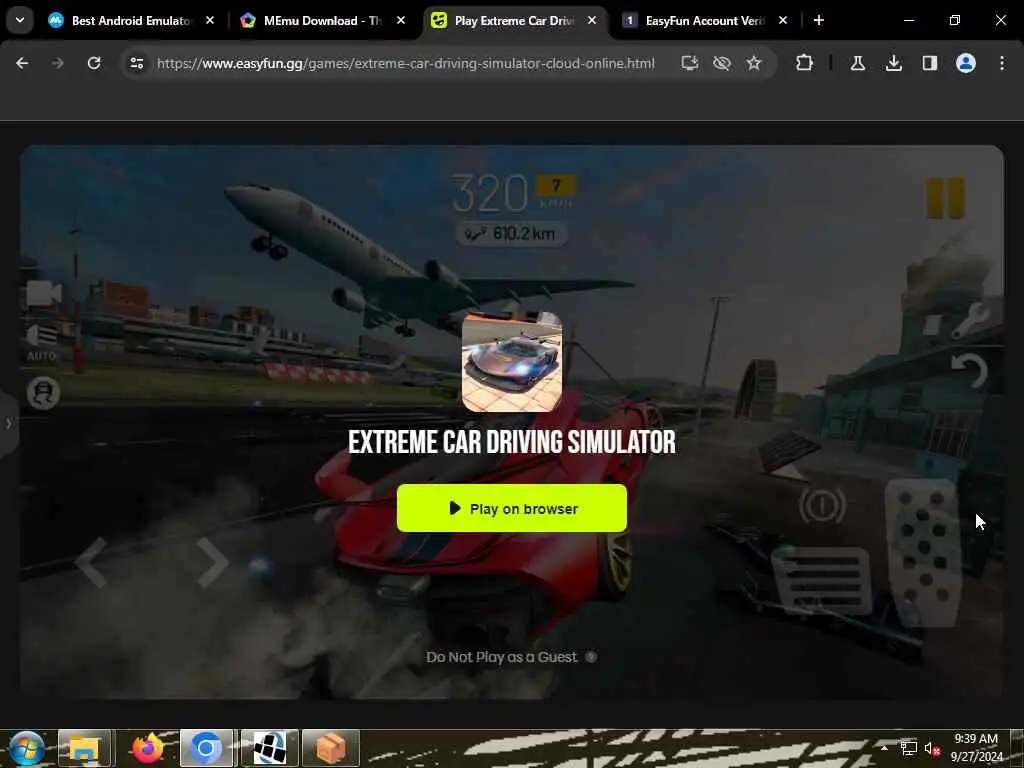Screen dimensions: 1024x768
Task: Close the Best Android Emulator tab
Action: coord(210,20)
